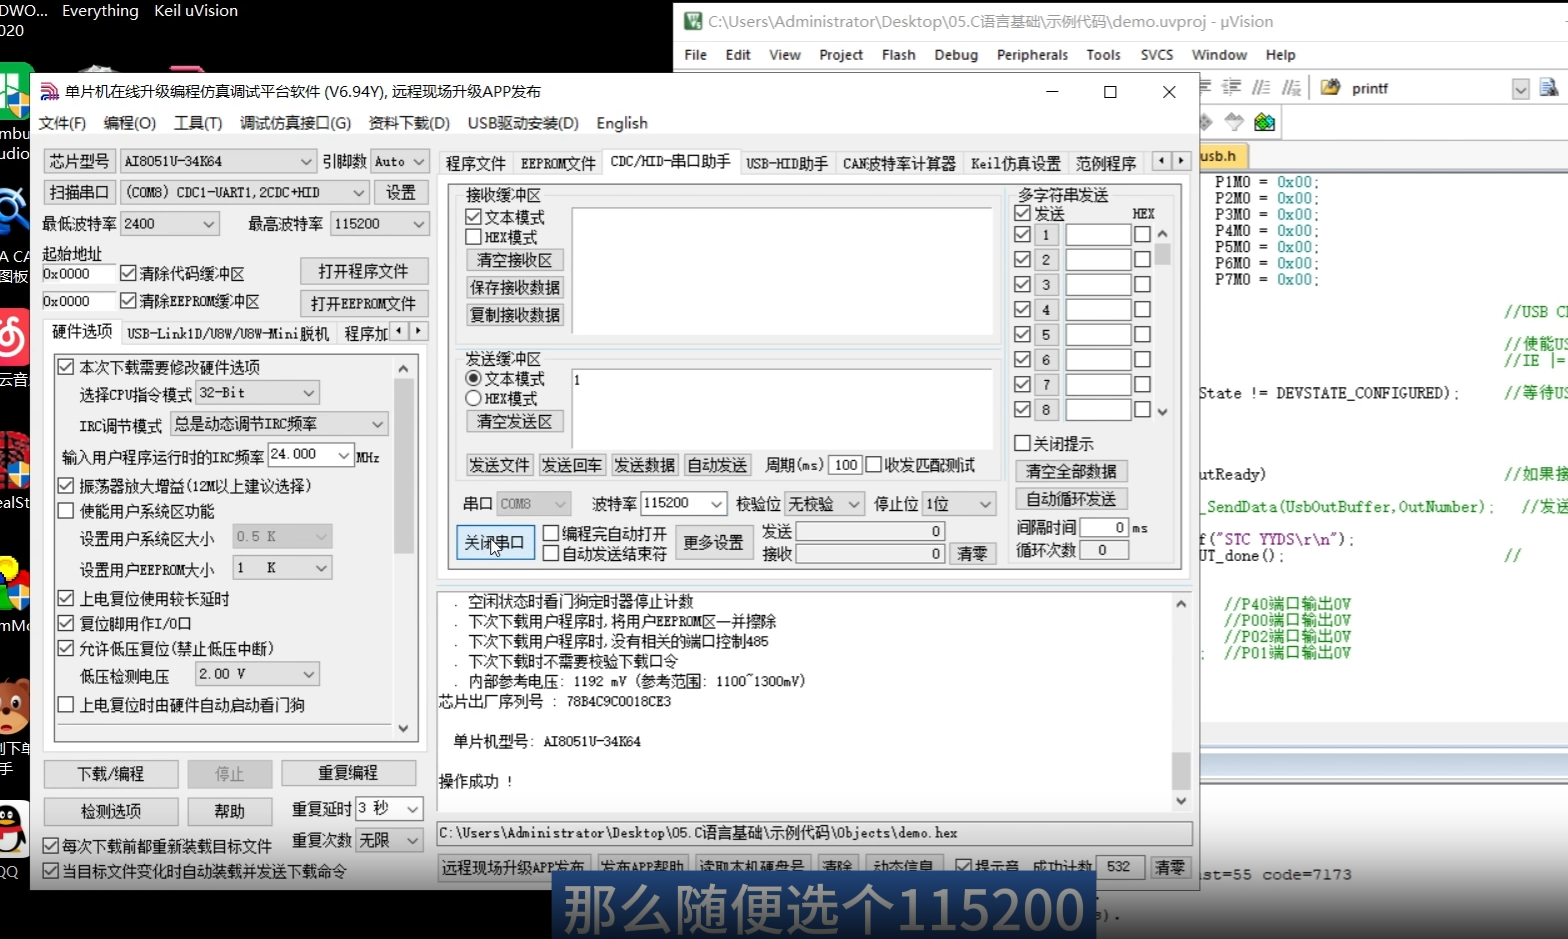Open the 32-Bit CPU instruction mode dropdown

pos(257,393)
